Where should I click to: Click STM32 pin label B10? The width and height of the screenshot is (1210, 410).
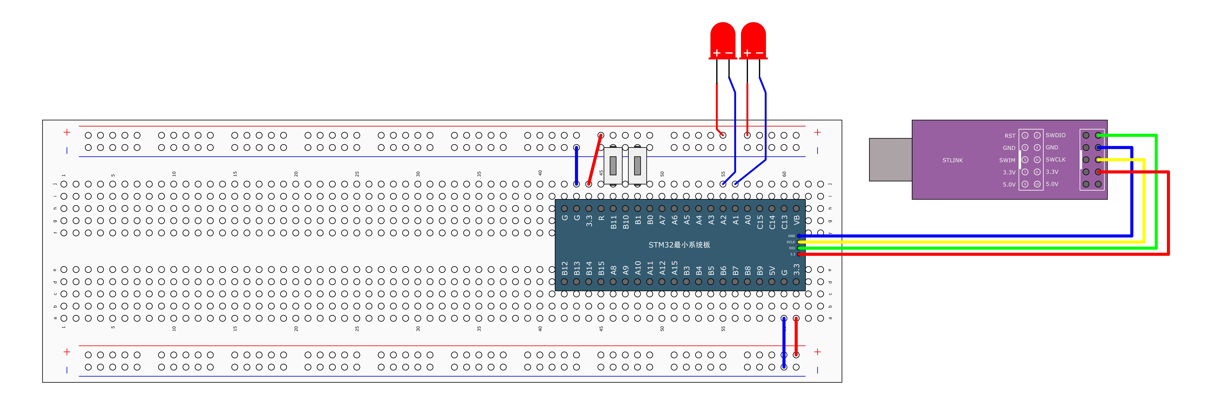[x=626, y=222]
